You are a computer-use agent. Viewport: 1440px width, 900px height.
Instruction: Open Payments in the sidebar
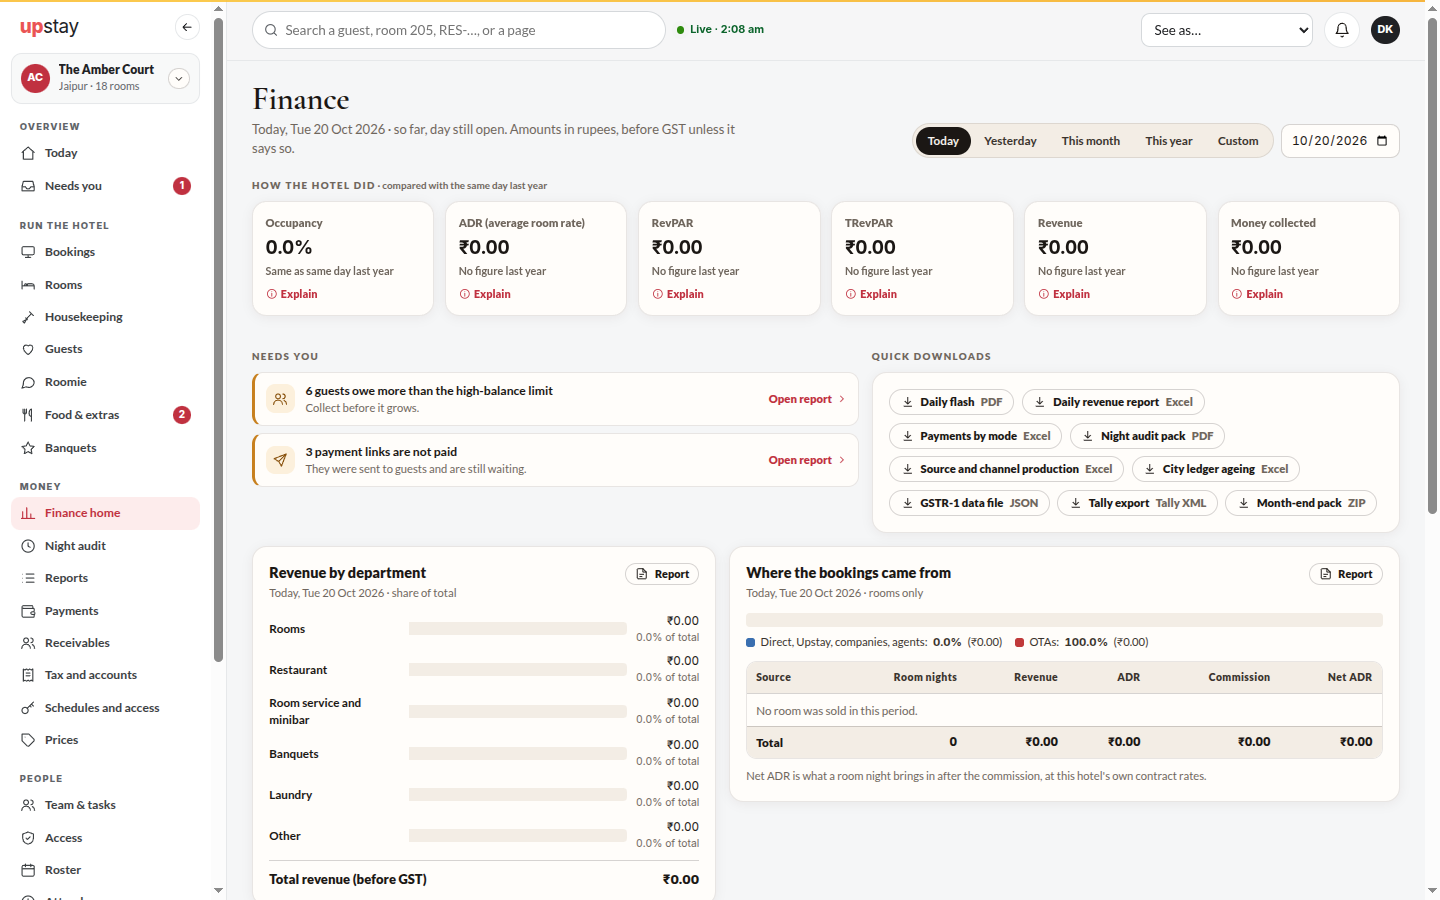coord(105,611)
